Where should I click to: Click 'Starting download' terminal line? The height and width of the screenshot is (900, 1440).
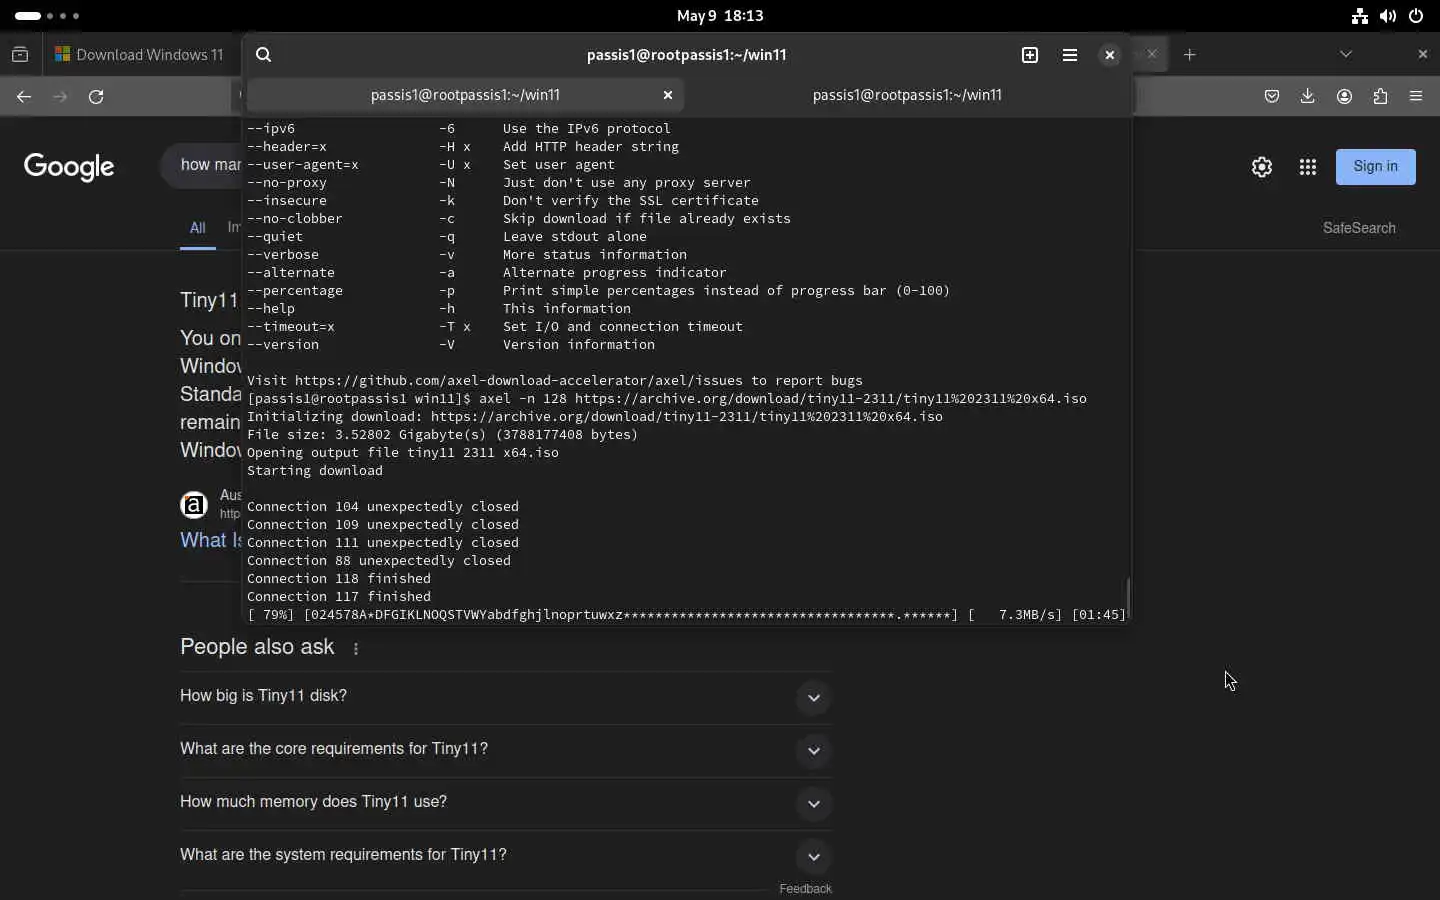pyautogui.click(x=315, y=471)
